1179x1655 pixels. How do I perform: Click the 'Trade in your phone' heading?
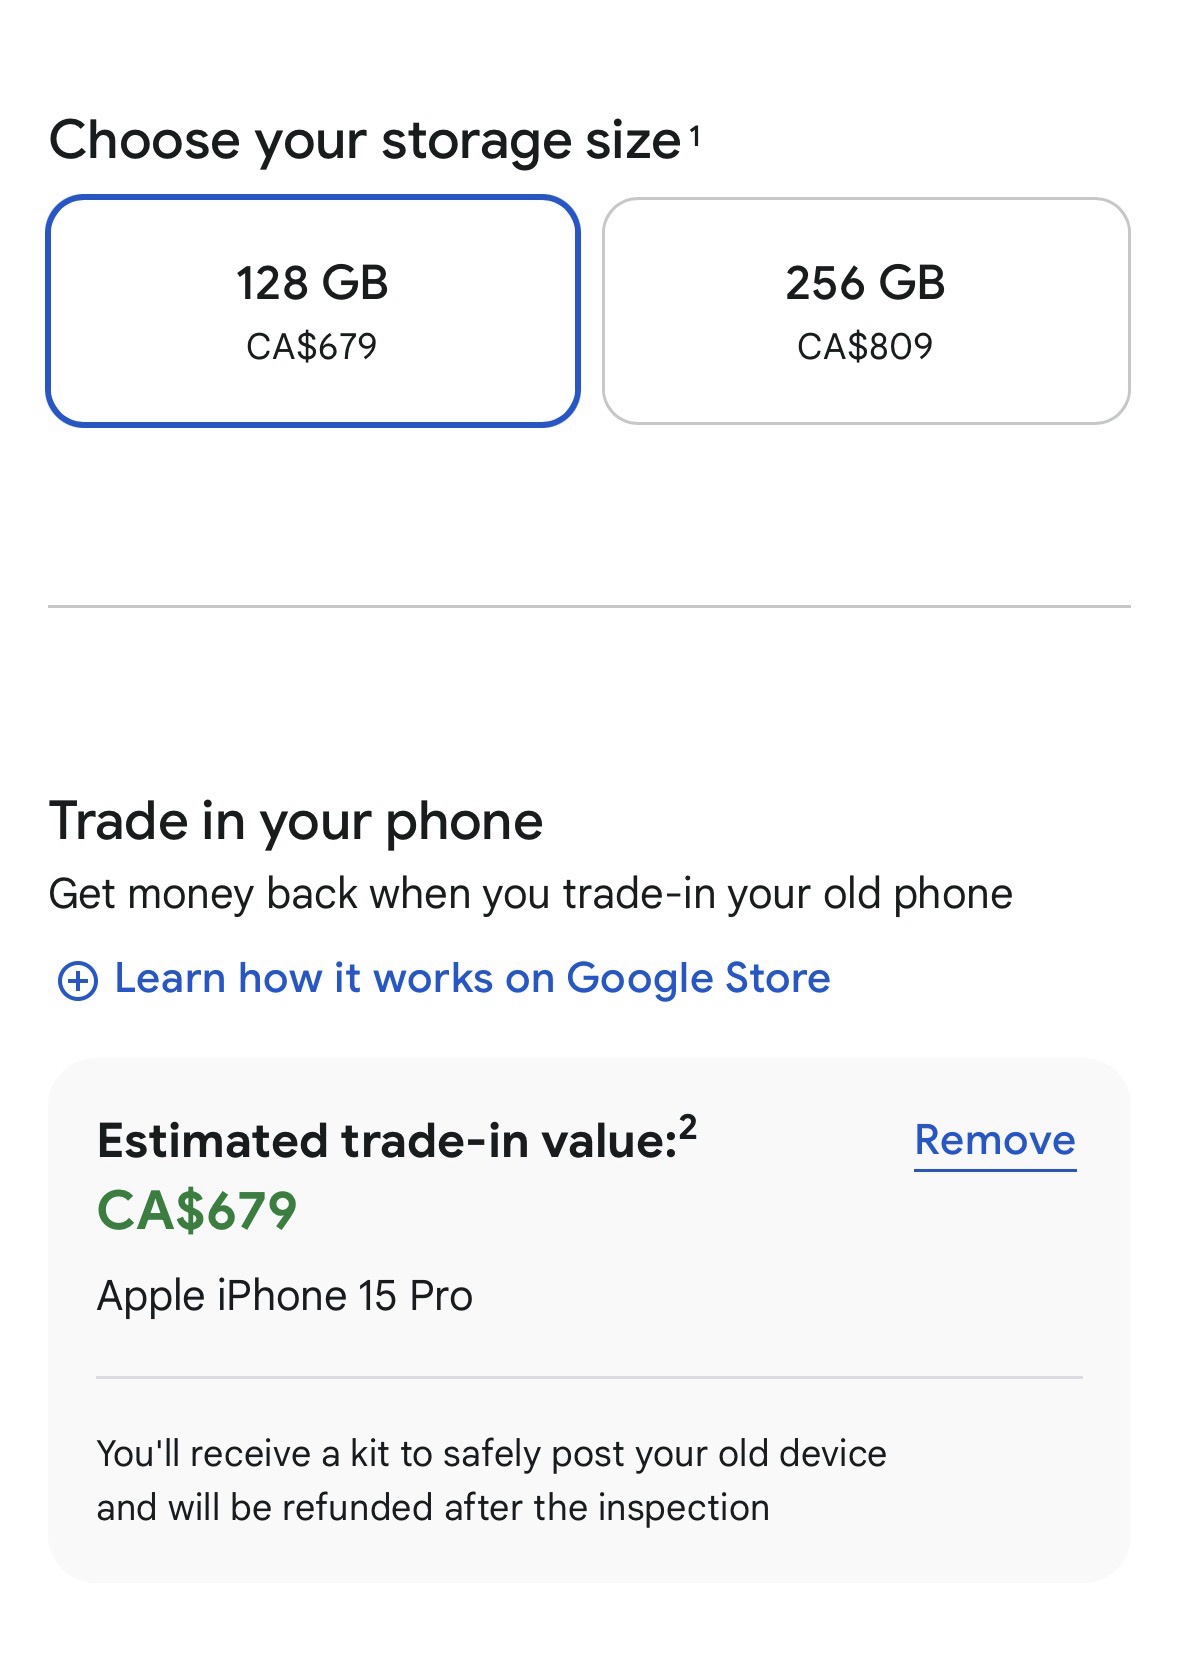pyautogui.click(x=295, y=821)
